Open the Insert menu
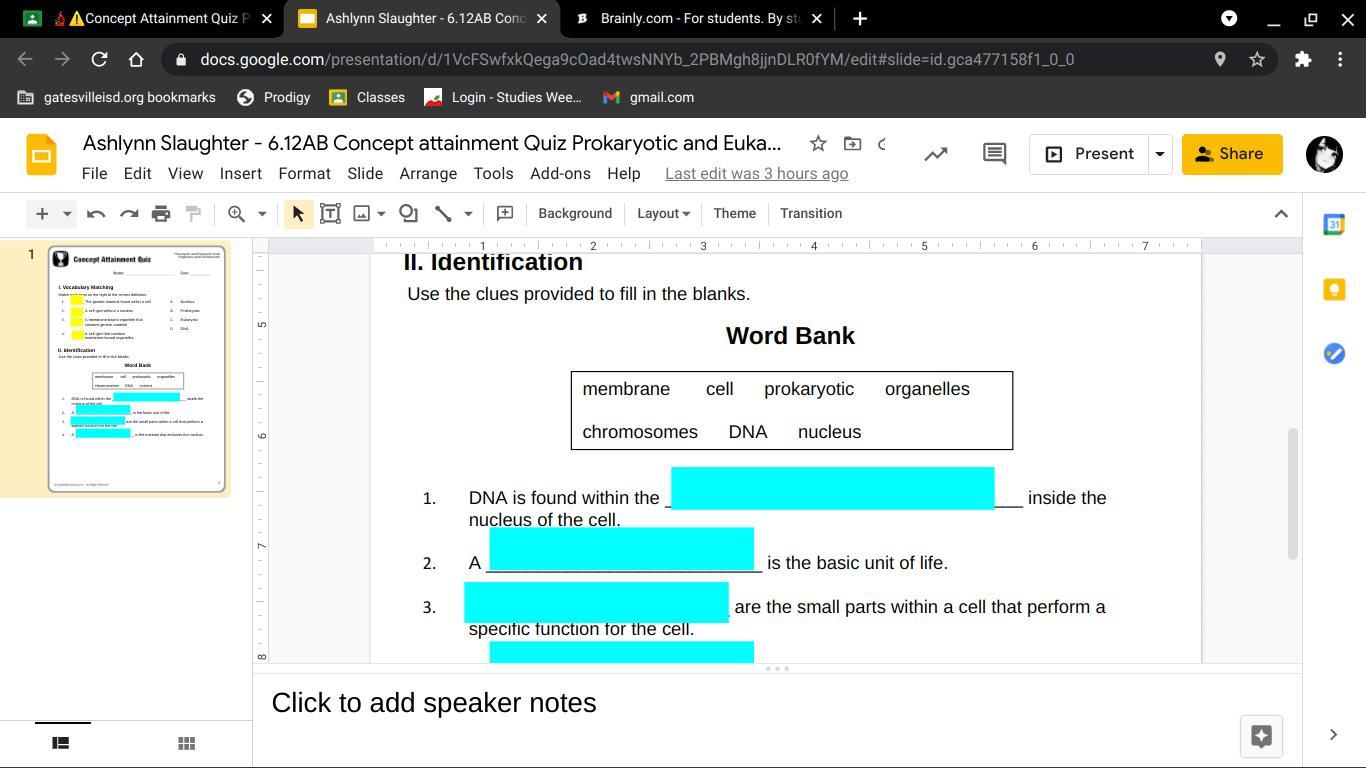The image size is (1366, 768). [240, 173]
